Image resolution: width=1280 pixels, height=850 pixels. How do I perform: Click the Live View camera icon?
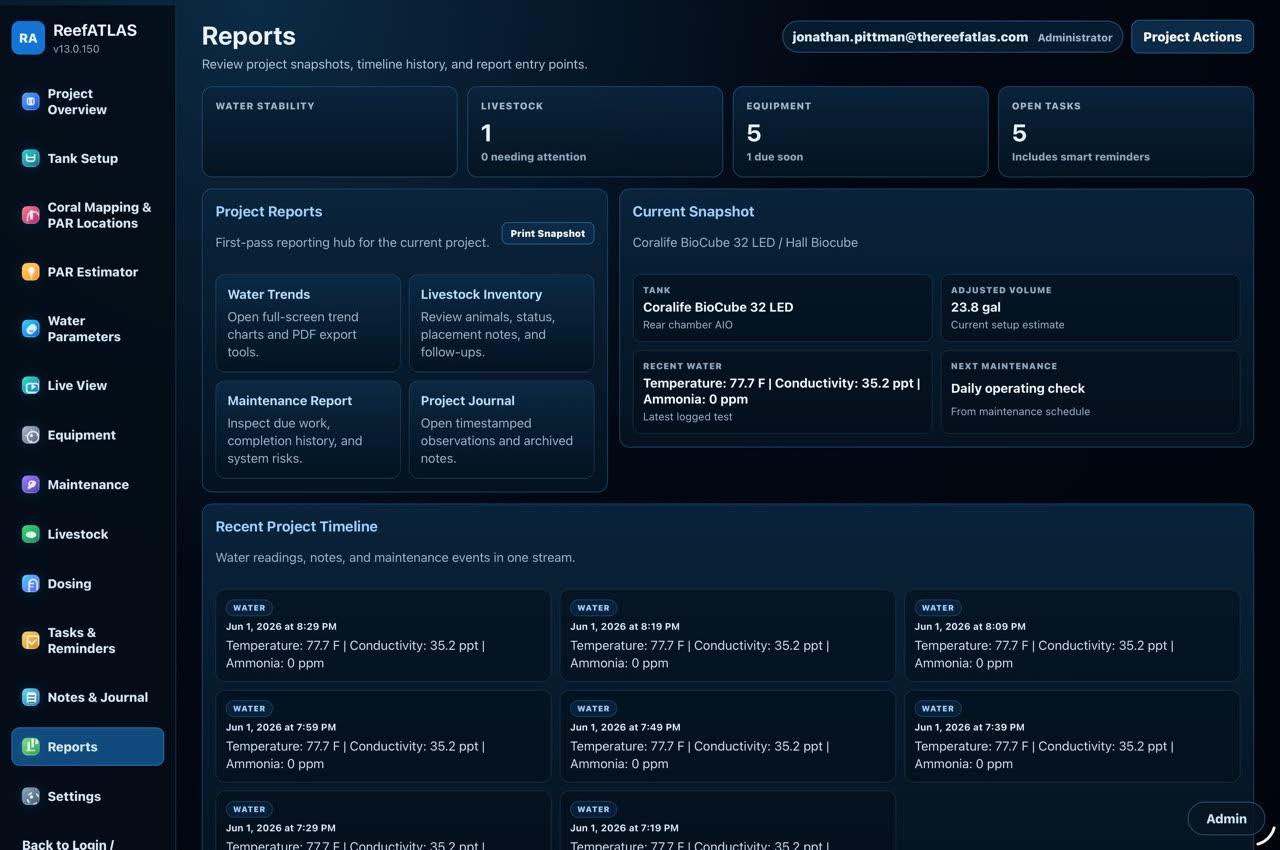[x=31, y=385]
